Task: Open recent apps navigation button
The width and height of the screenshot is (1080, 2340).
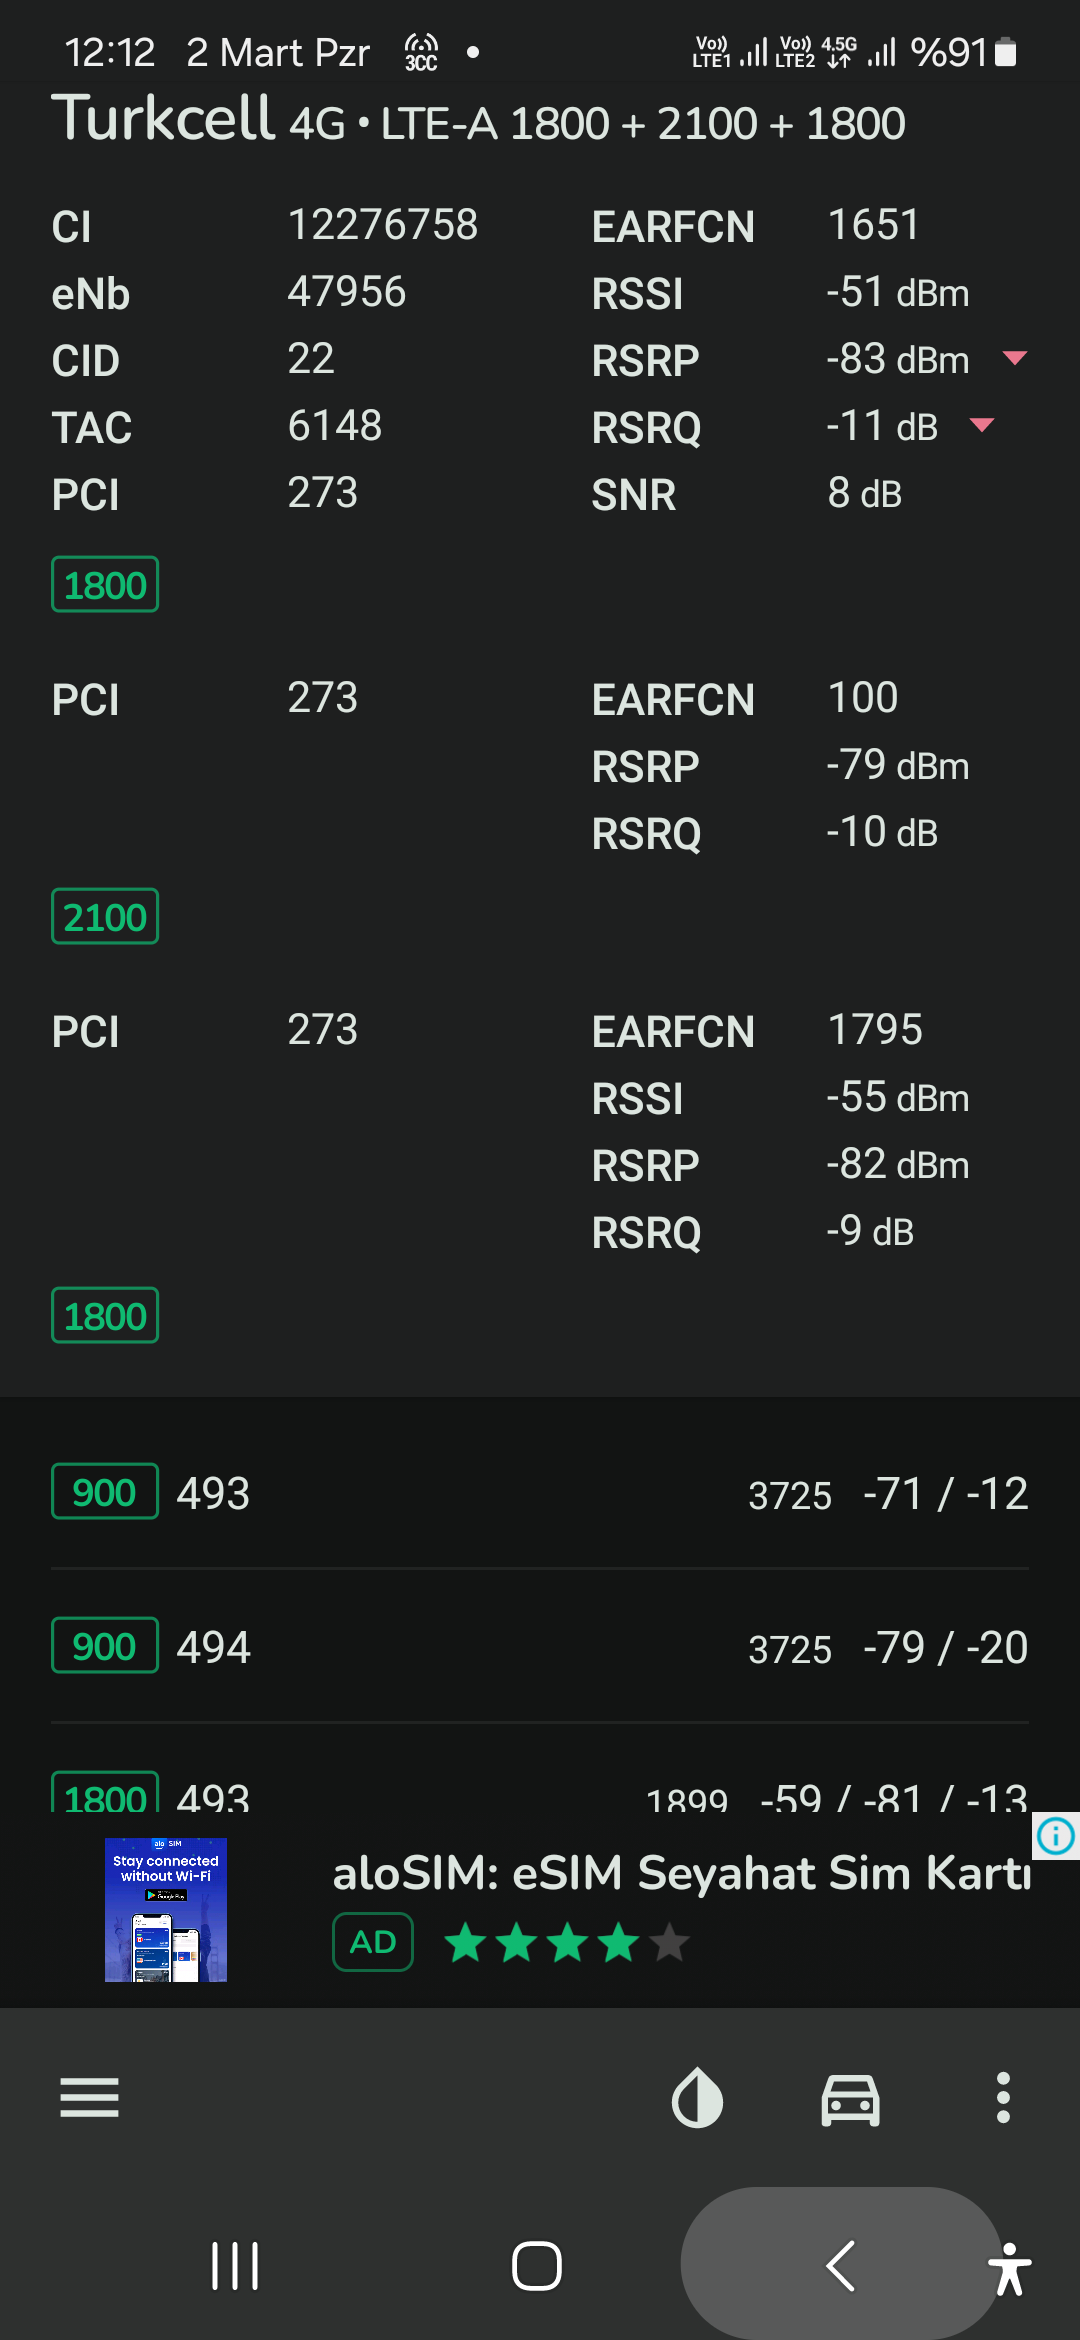Action: pyautogui.click(x=235, y=2265)
